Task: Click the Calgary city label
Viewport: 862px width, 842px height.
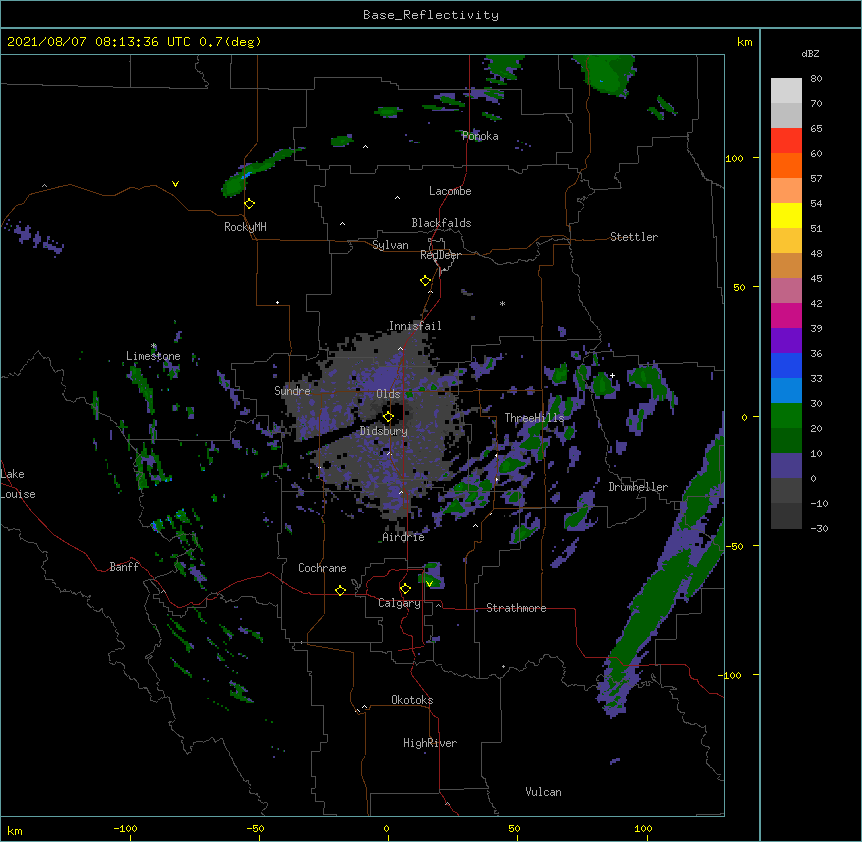Action: 400,603
